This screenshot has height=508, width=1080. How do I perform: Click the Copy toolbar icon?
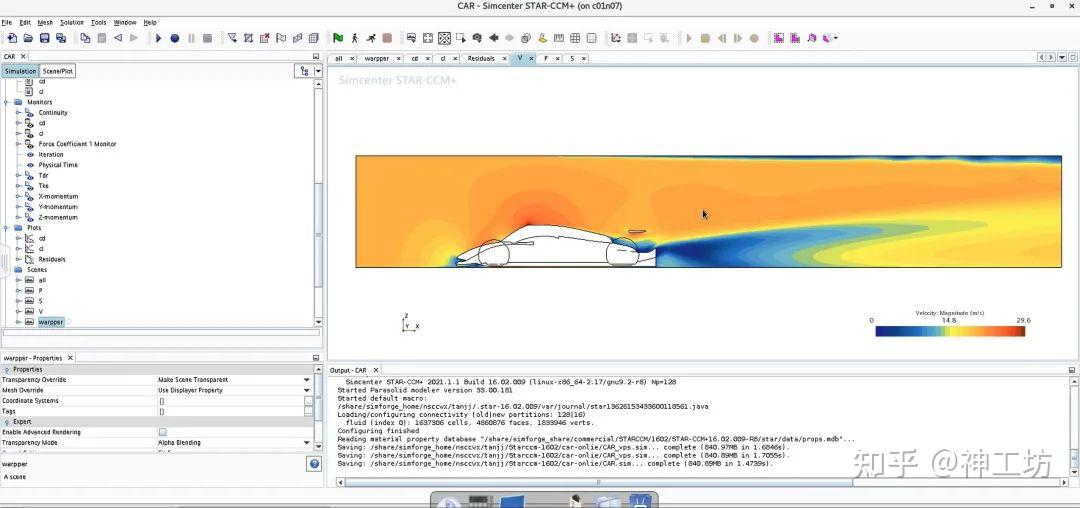pos(85,39)
